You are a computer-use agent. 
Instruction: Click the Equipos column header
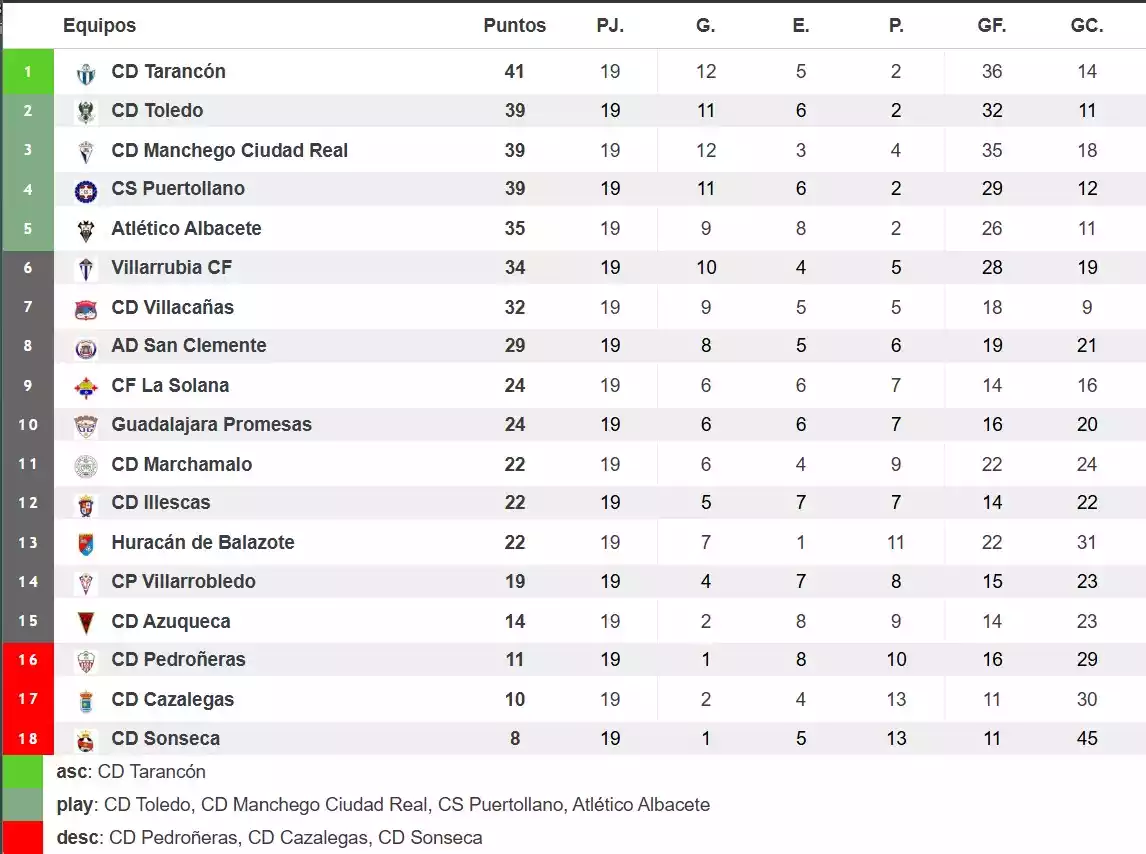click(x=99, y=26)
